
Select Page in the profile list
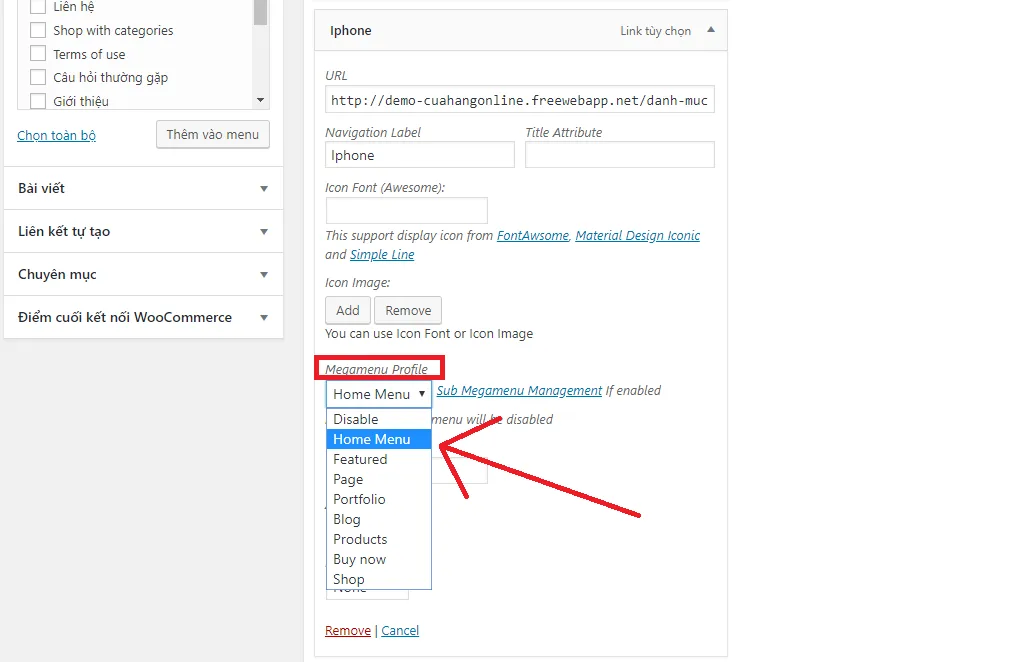click(379, 479)
